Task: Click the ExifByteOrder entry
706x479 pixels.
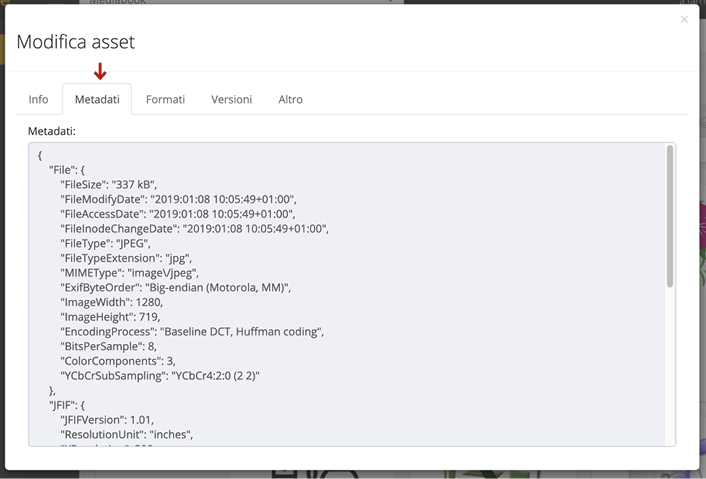Action: 175,287
